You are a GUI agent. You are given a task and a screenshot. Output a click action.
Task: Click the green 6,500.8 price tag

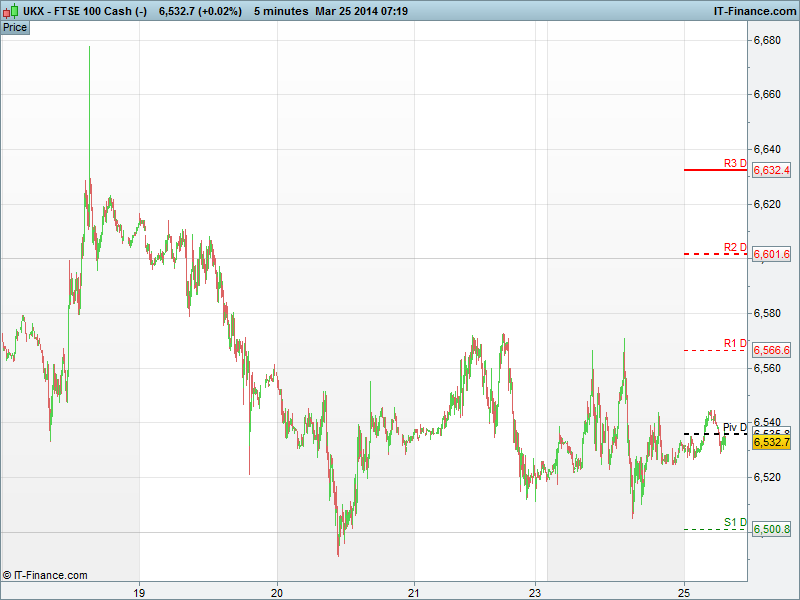771,530
